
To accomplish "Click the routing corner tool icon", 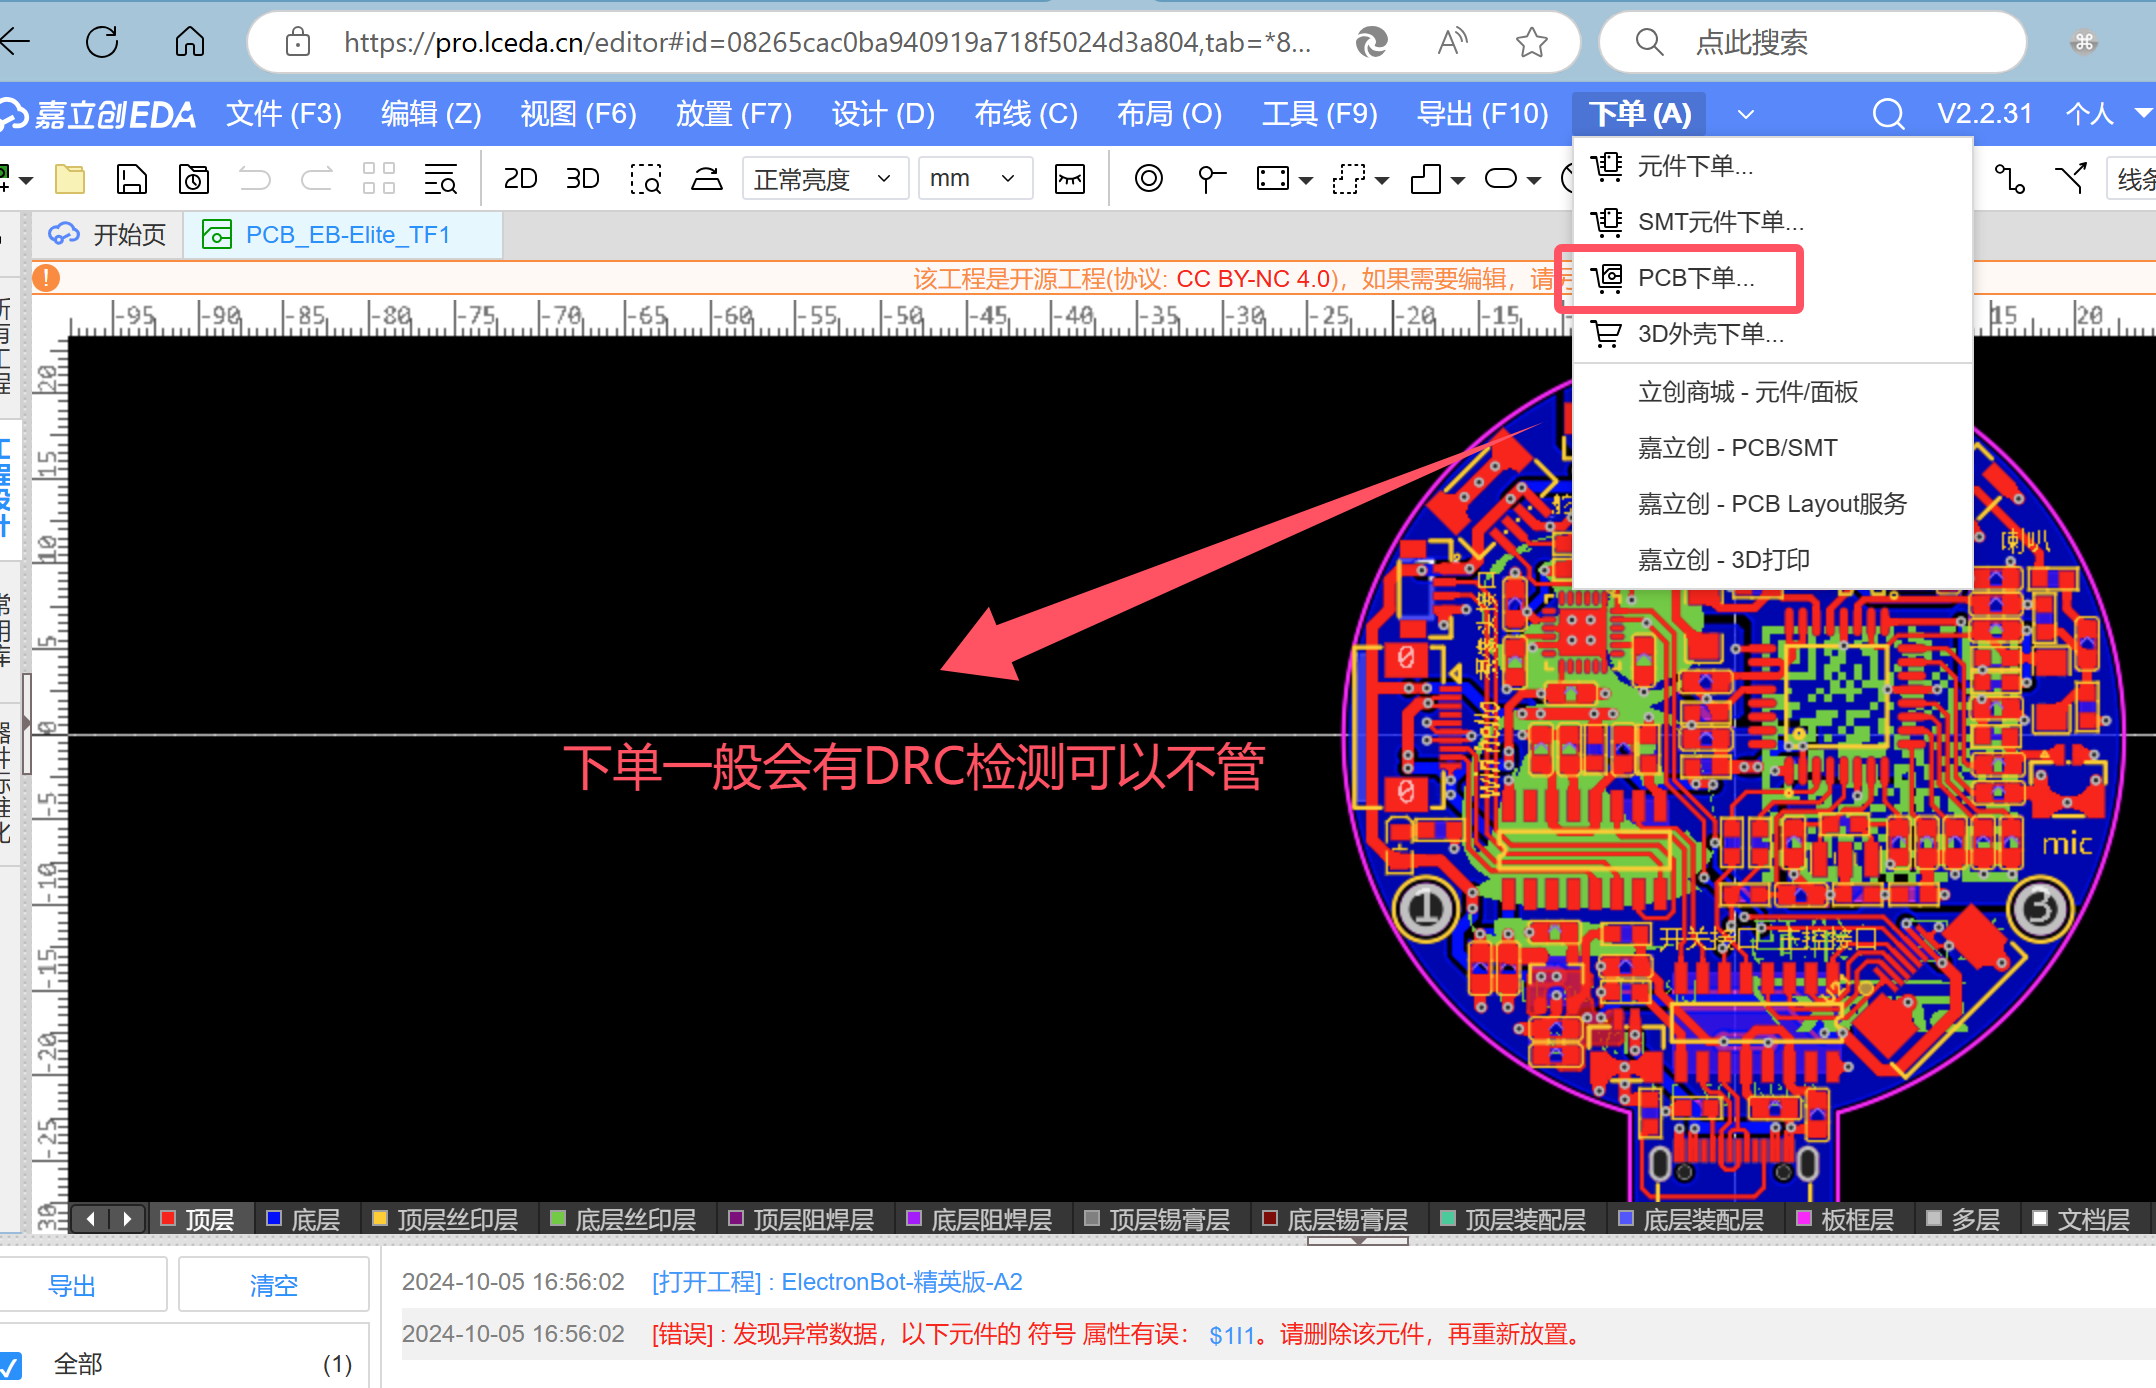I will click(2010, 179).
